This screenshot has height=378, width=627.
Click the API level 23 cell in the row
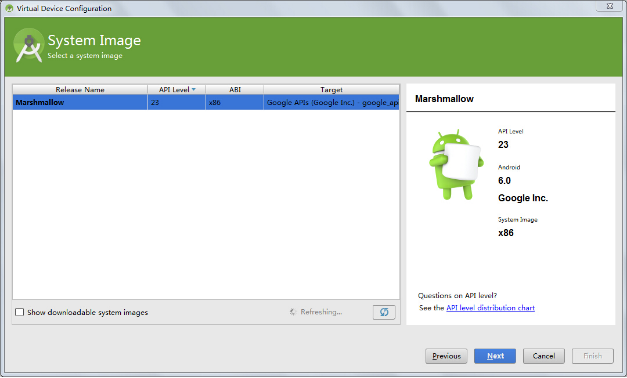(x=176, y=102)
